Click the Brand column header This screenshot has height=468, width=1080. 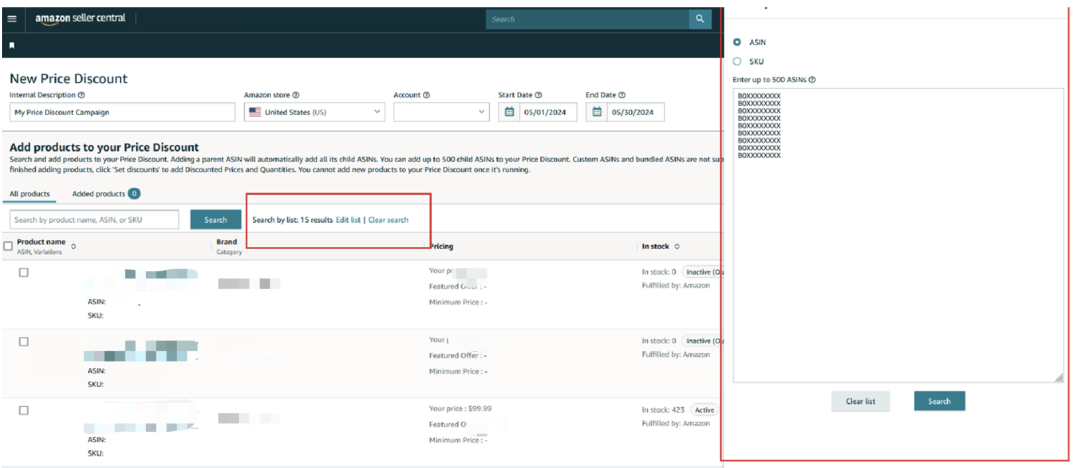(x=227, y=242)
